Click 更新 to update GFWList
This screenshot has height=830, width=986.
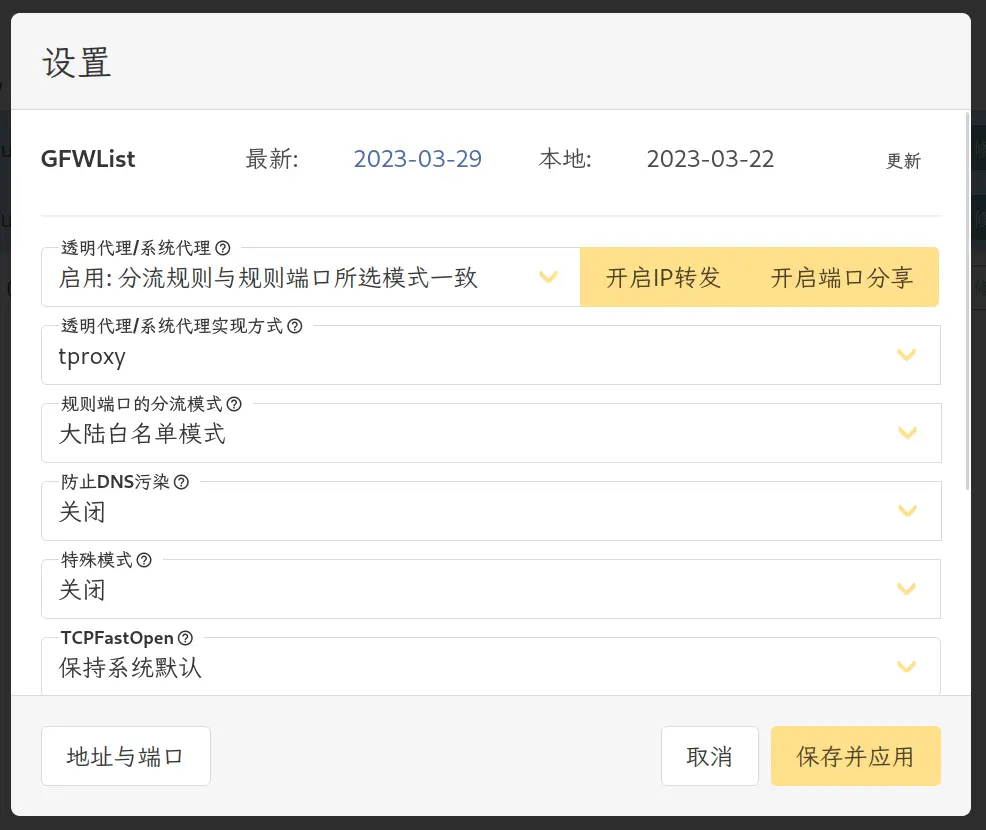903,161
